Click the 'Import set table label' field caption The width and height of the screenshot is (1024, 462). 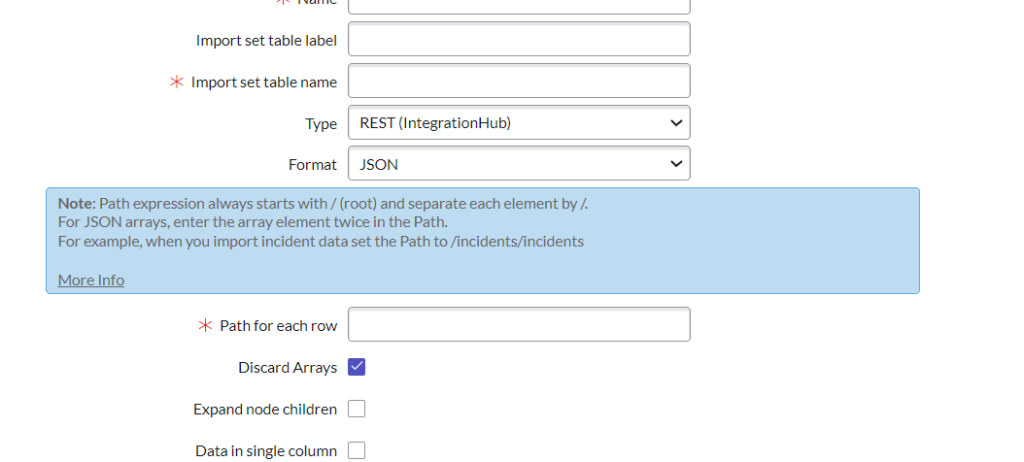266,41
